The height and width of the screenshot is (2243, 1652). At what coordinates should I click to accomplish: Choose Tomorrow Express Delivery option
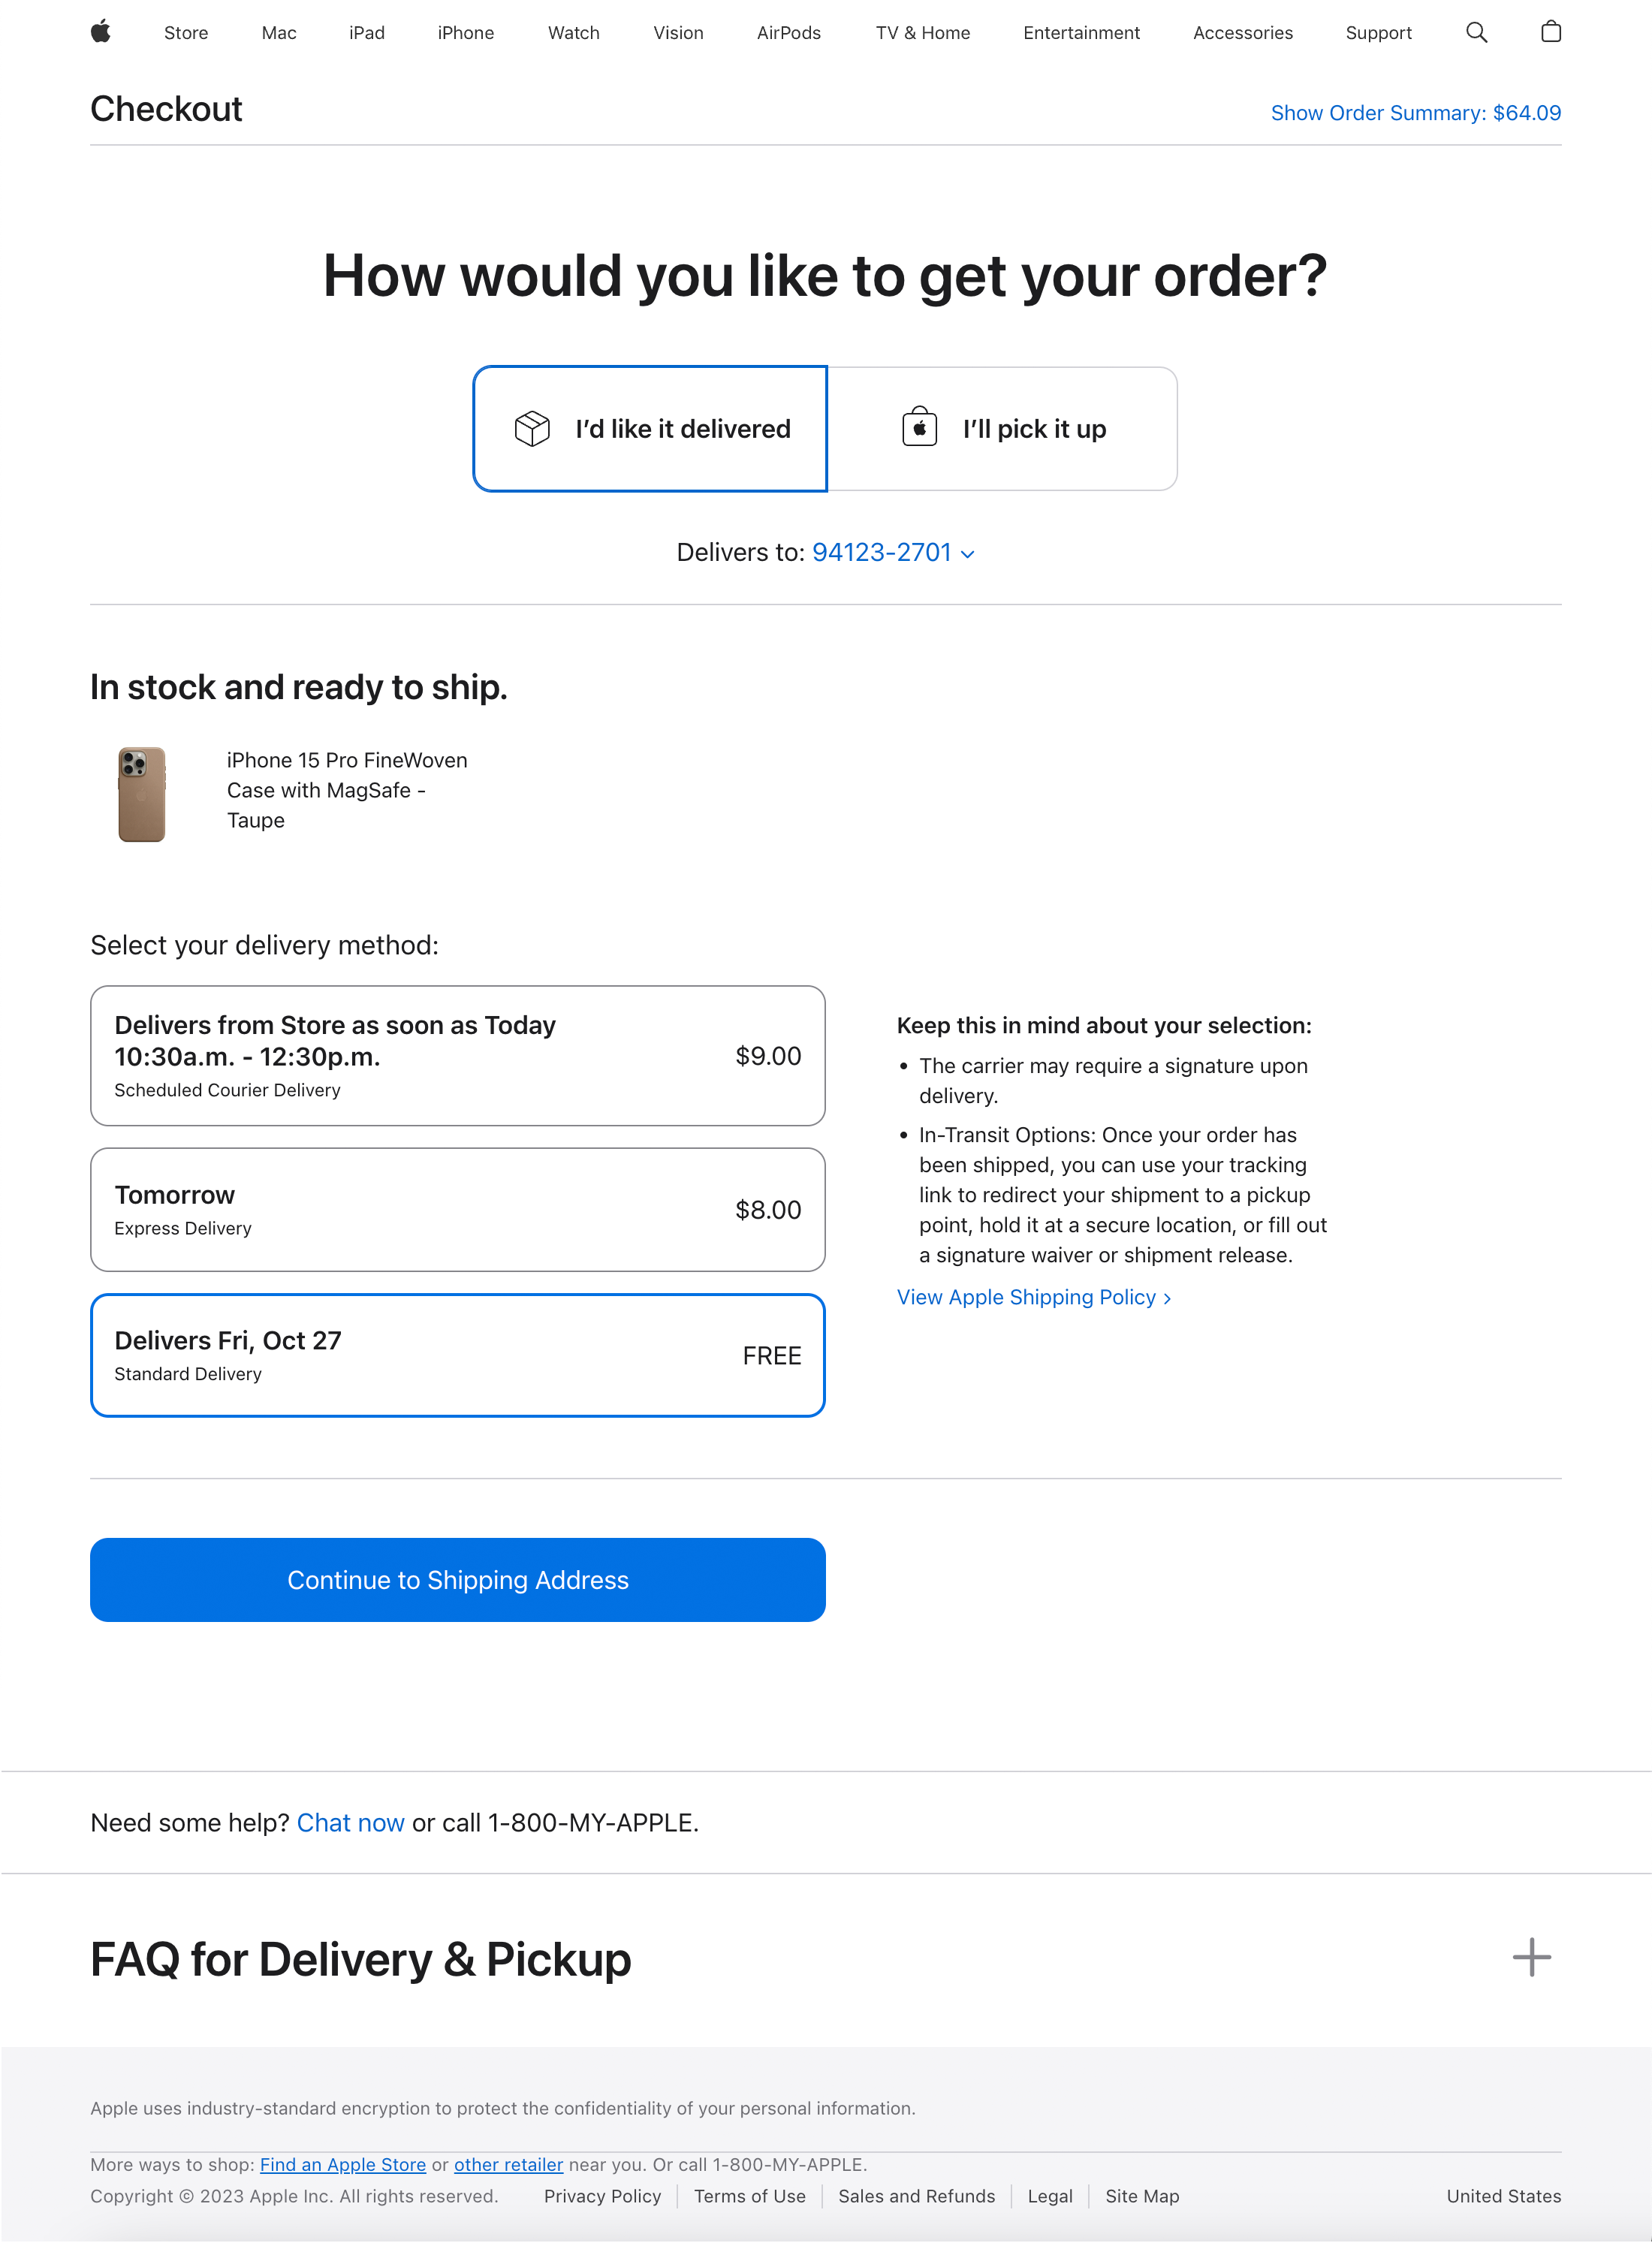click(x=457, y=1210)
